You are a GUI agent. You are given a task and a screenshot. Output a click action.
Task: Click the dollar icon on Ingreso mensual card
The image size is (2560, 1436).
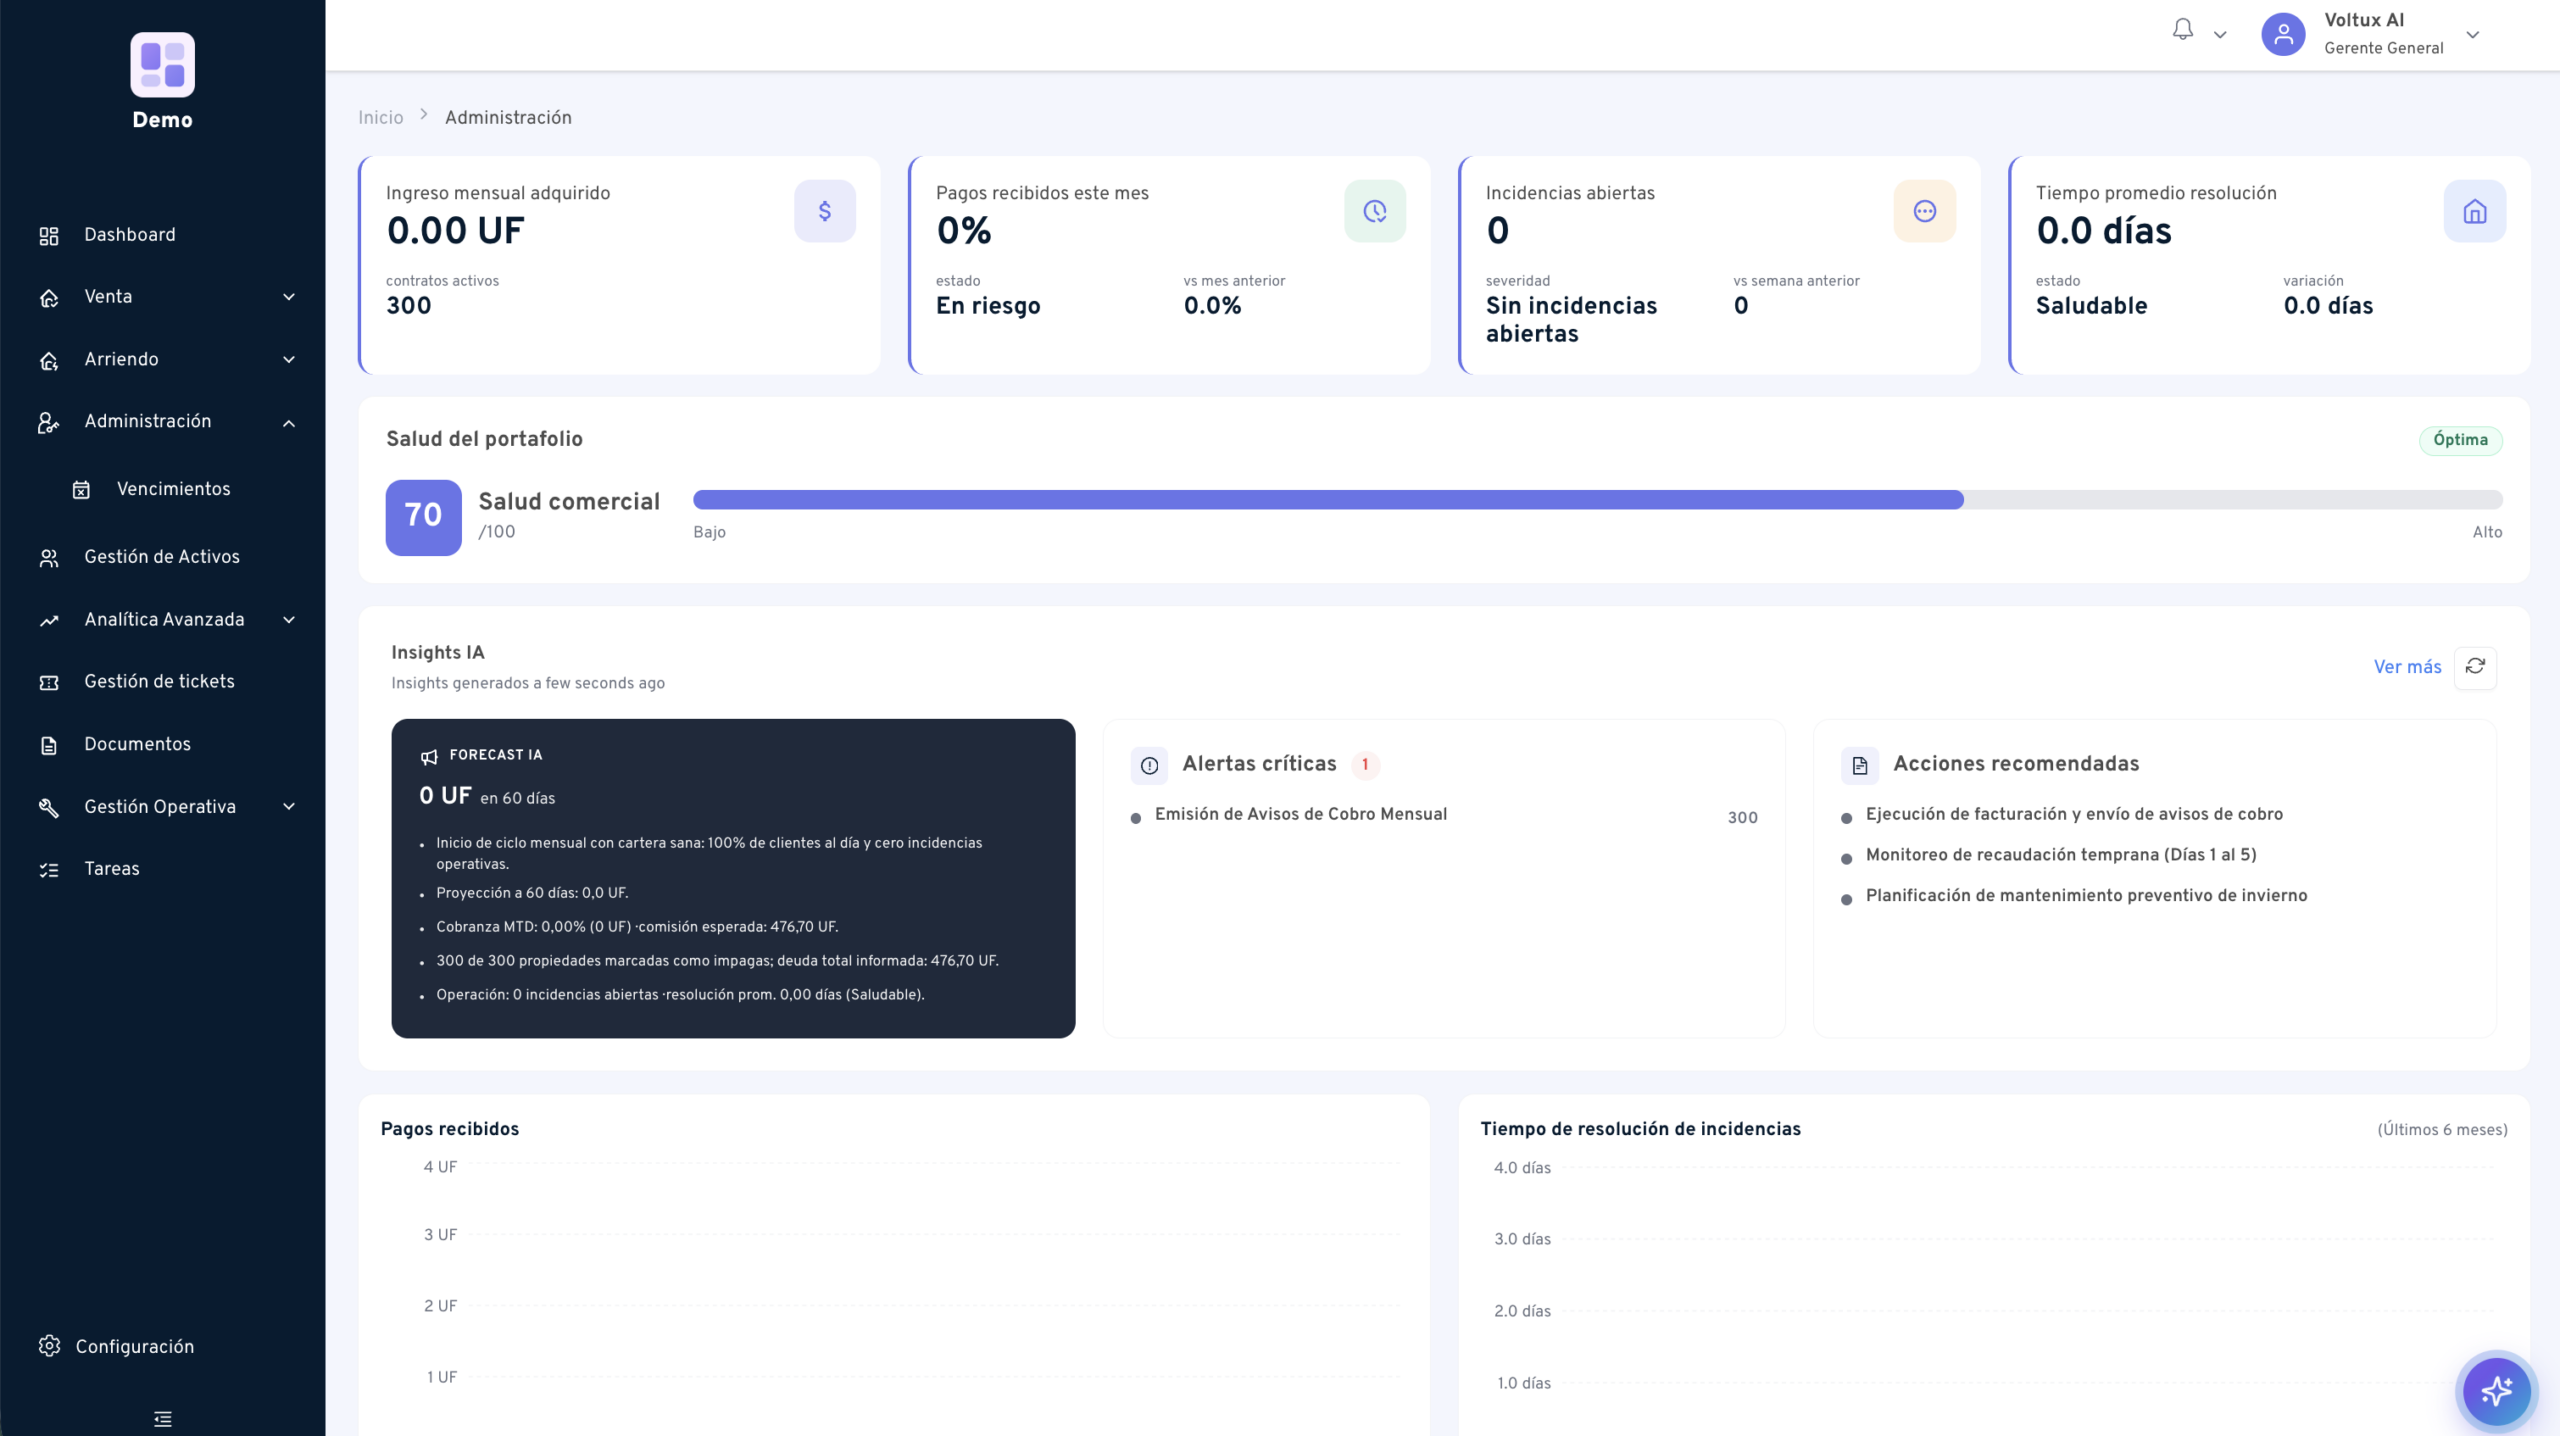click(x=825, y=211)
